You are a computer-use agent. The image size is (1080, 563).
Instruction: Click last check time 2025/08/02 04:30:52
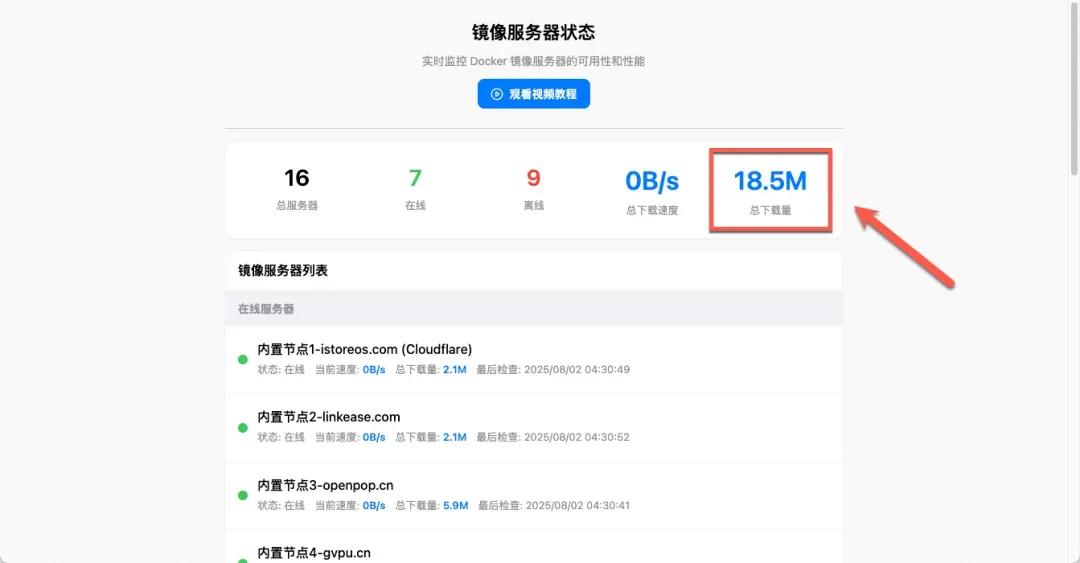(577, 437)
